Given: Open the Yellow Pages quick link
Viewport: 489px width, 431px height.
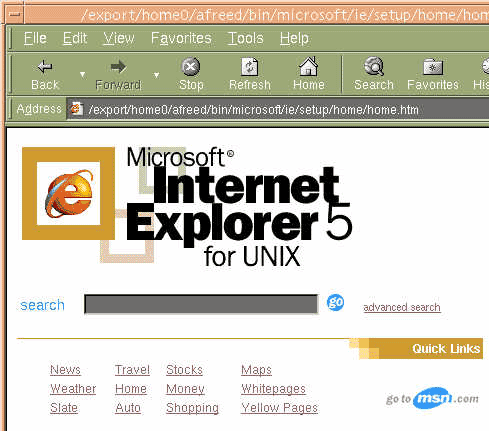Looking at the screenshot, I should click(x=279, y=408).
